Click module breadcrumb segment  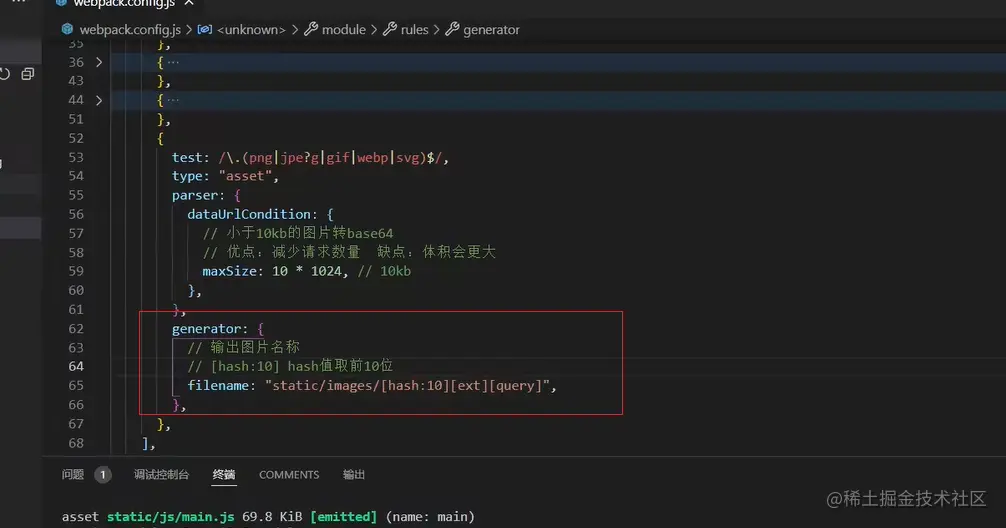pos(343,30)
